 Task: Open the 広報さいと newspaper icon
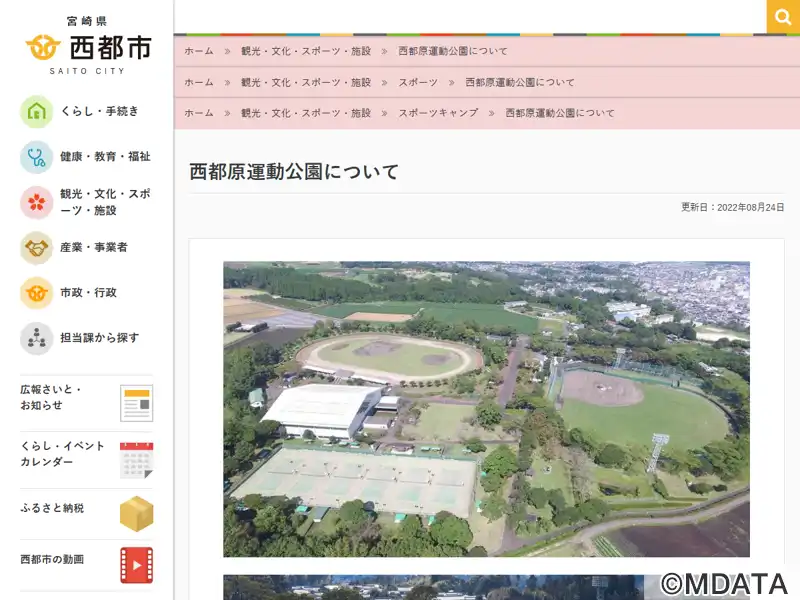136,403
